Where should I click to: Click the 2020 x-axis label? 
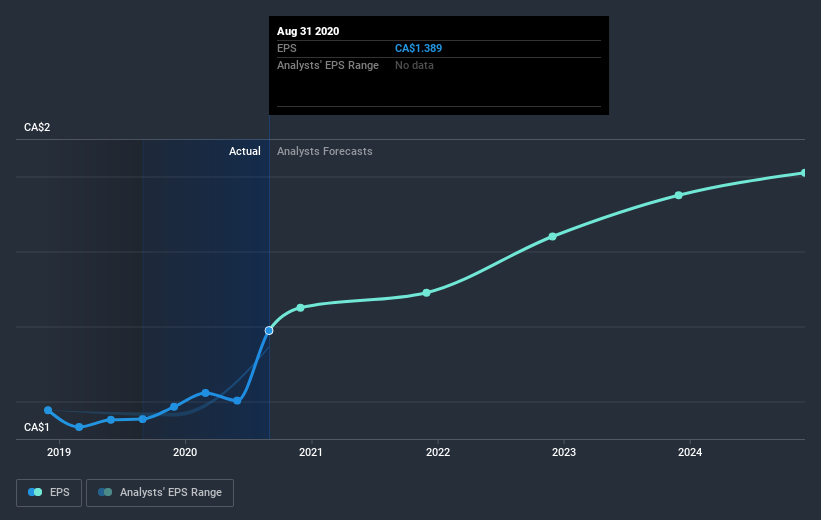(x=185, y=452)
